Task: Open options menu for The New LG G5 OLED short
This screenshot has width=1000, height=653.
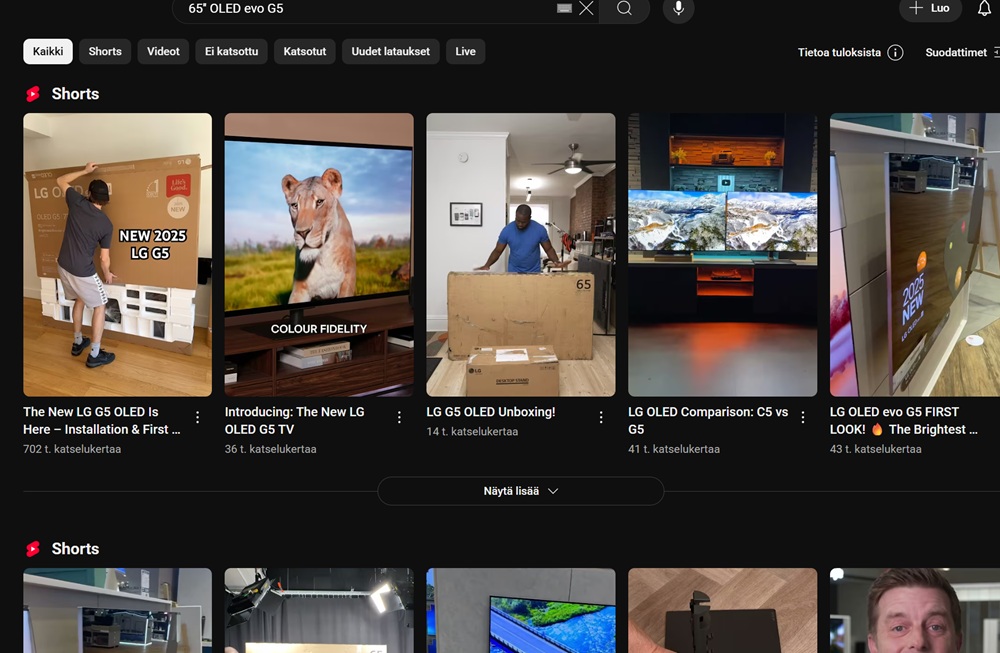Action: point(198,417)
